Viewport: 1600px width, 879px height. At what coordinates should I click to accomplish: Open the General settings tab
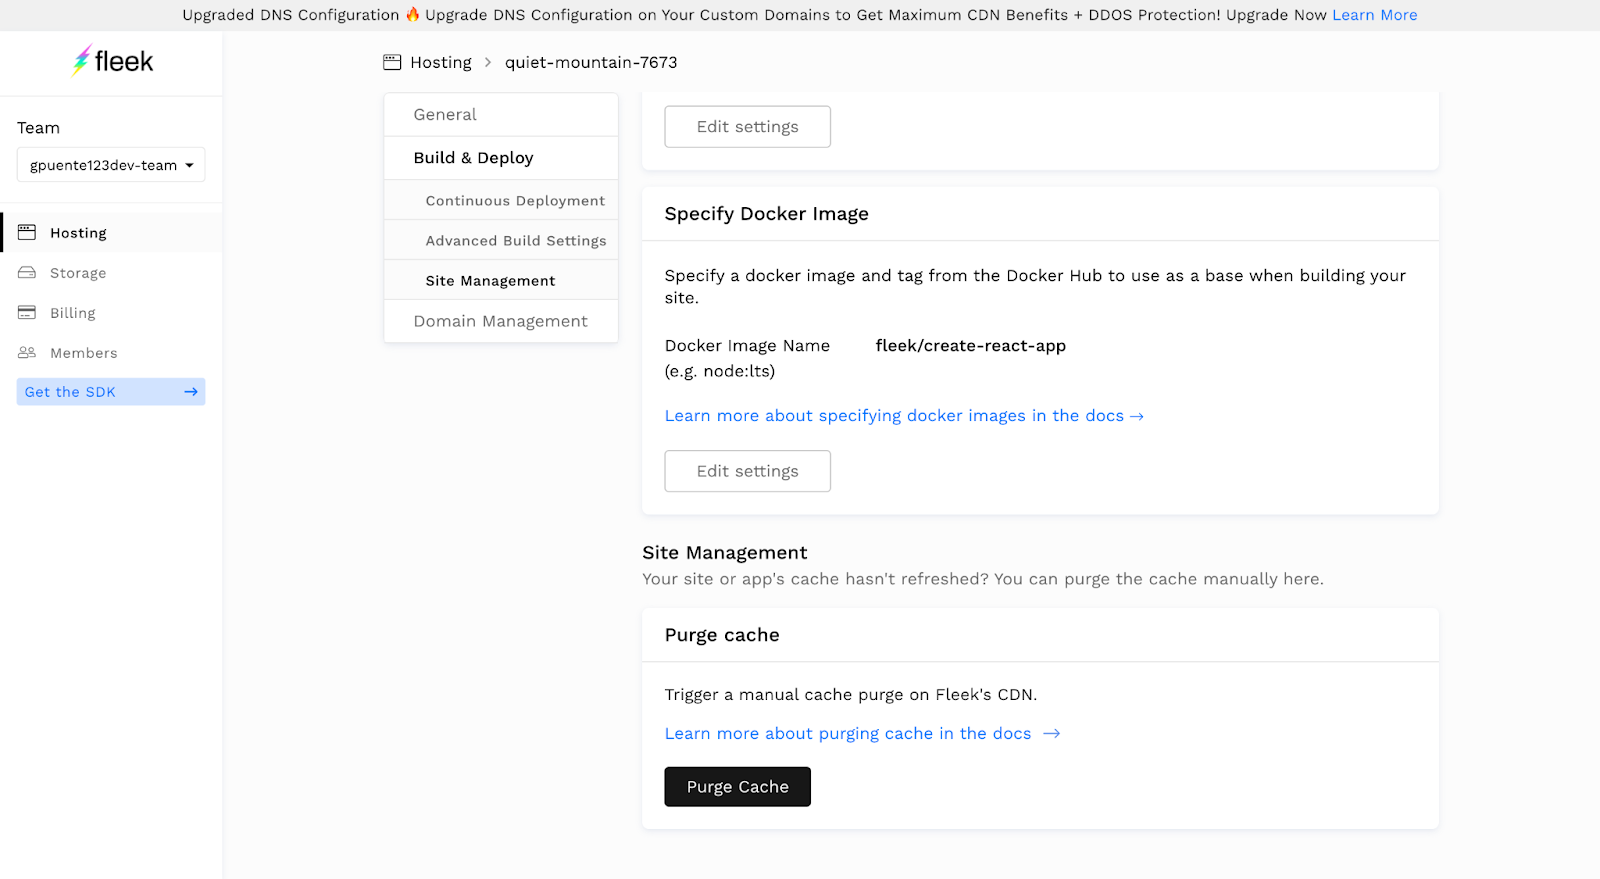pos(445,115)
